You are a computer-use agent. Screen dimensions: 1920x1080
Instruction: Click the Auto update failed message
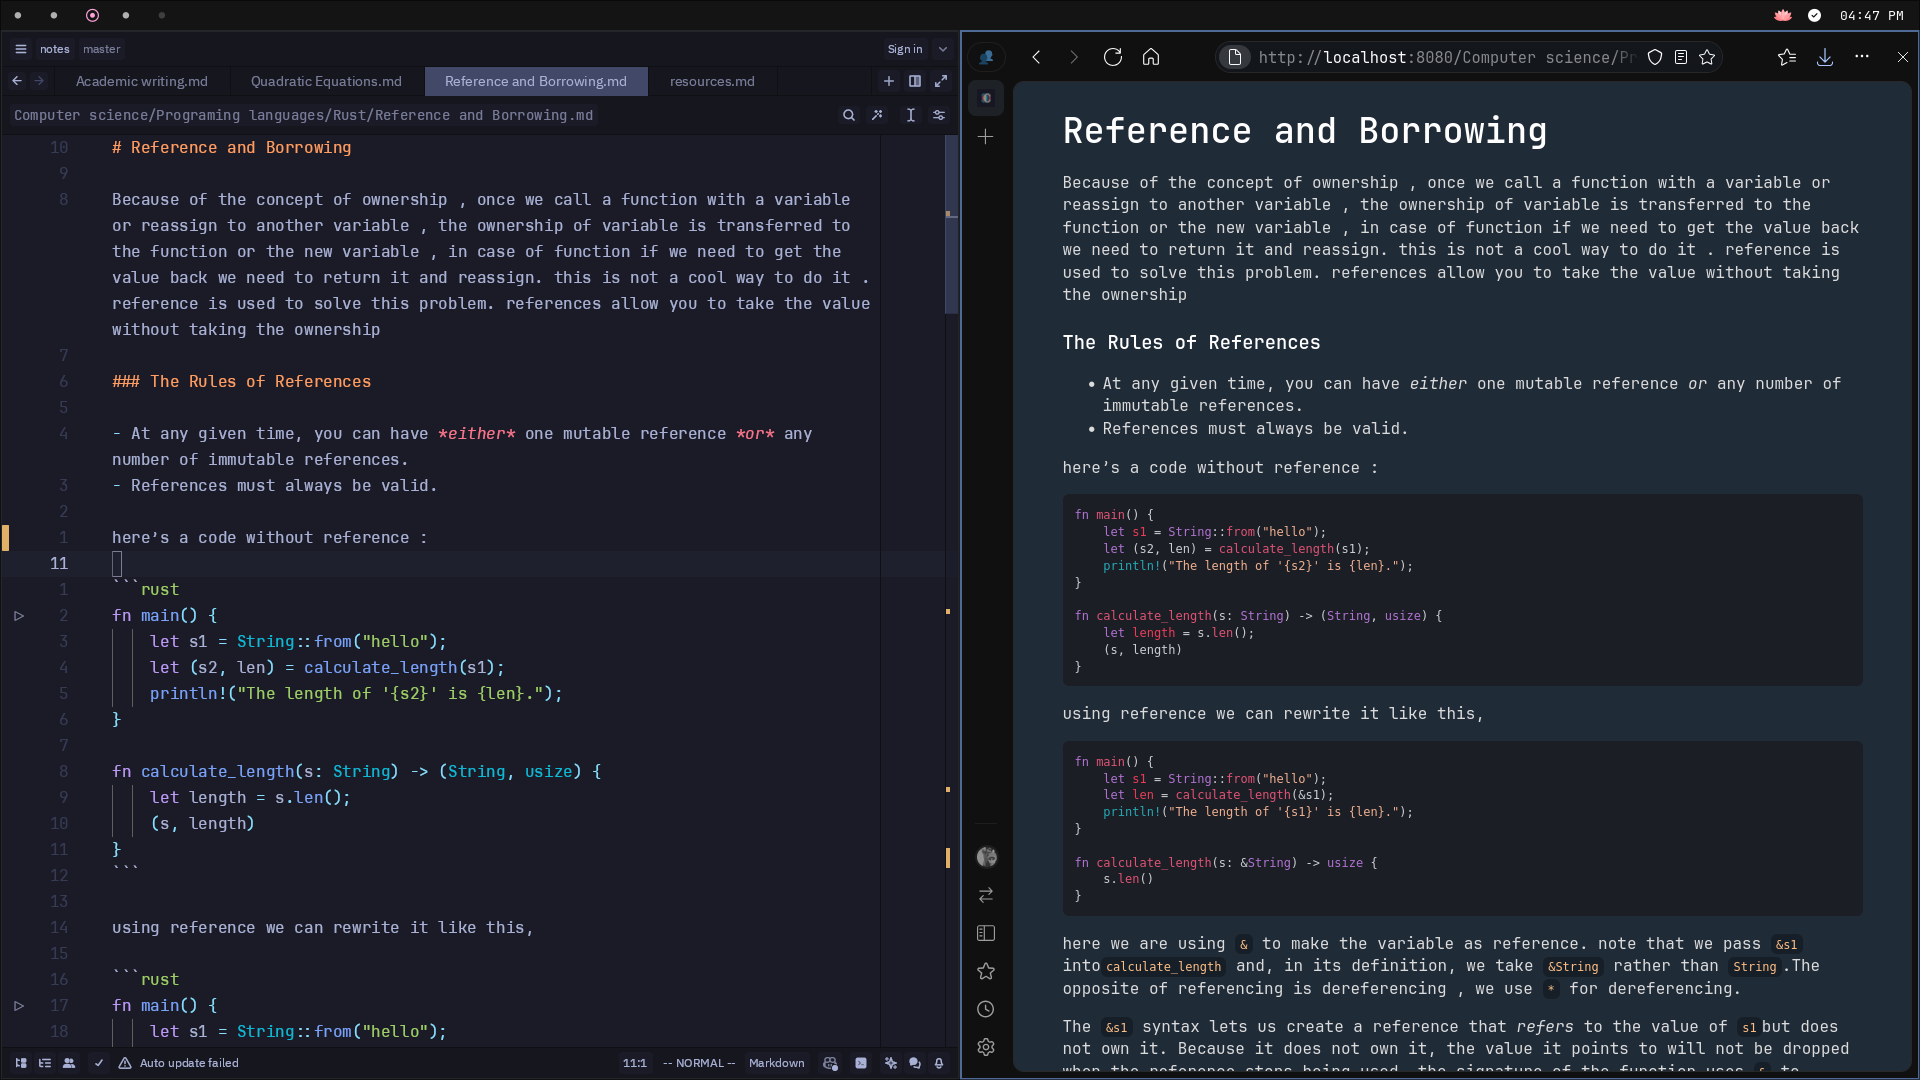(179, 1063)
